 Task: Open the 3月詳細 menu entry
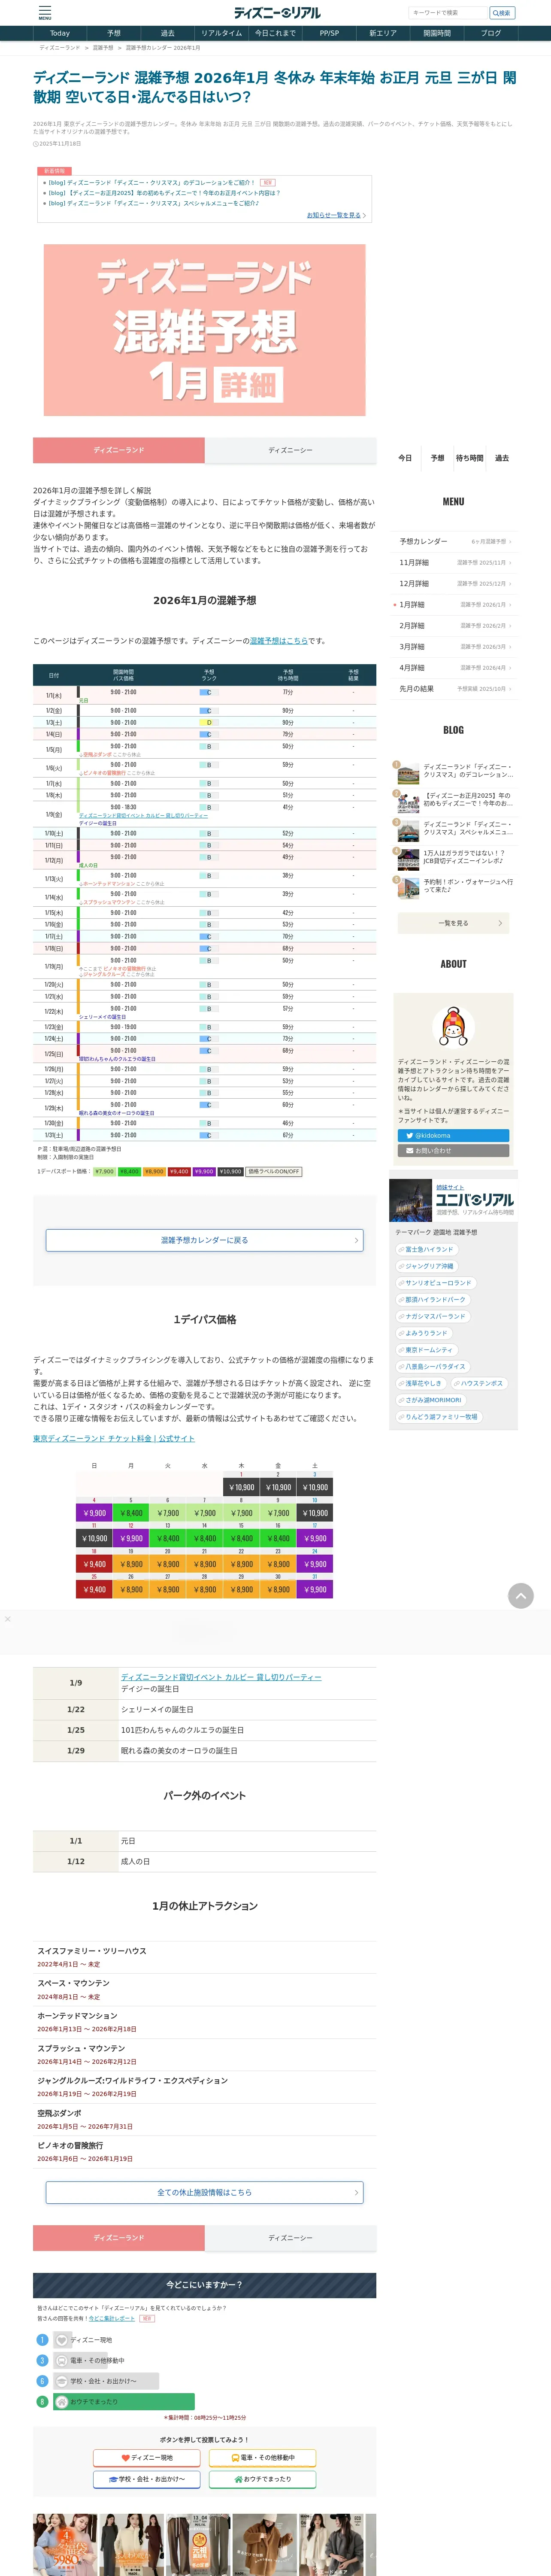click(x=453, y=646)
